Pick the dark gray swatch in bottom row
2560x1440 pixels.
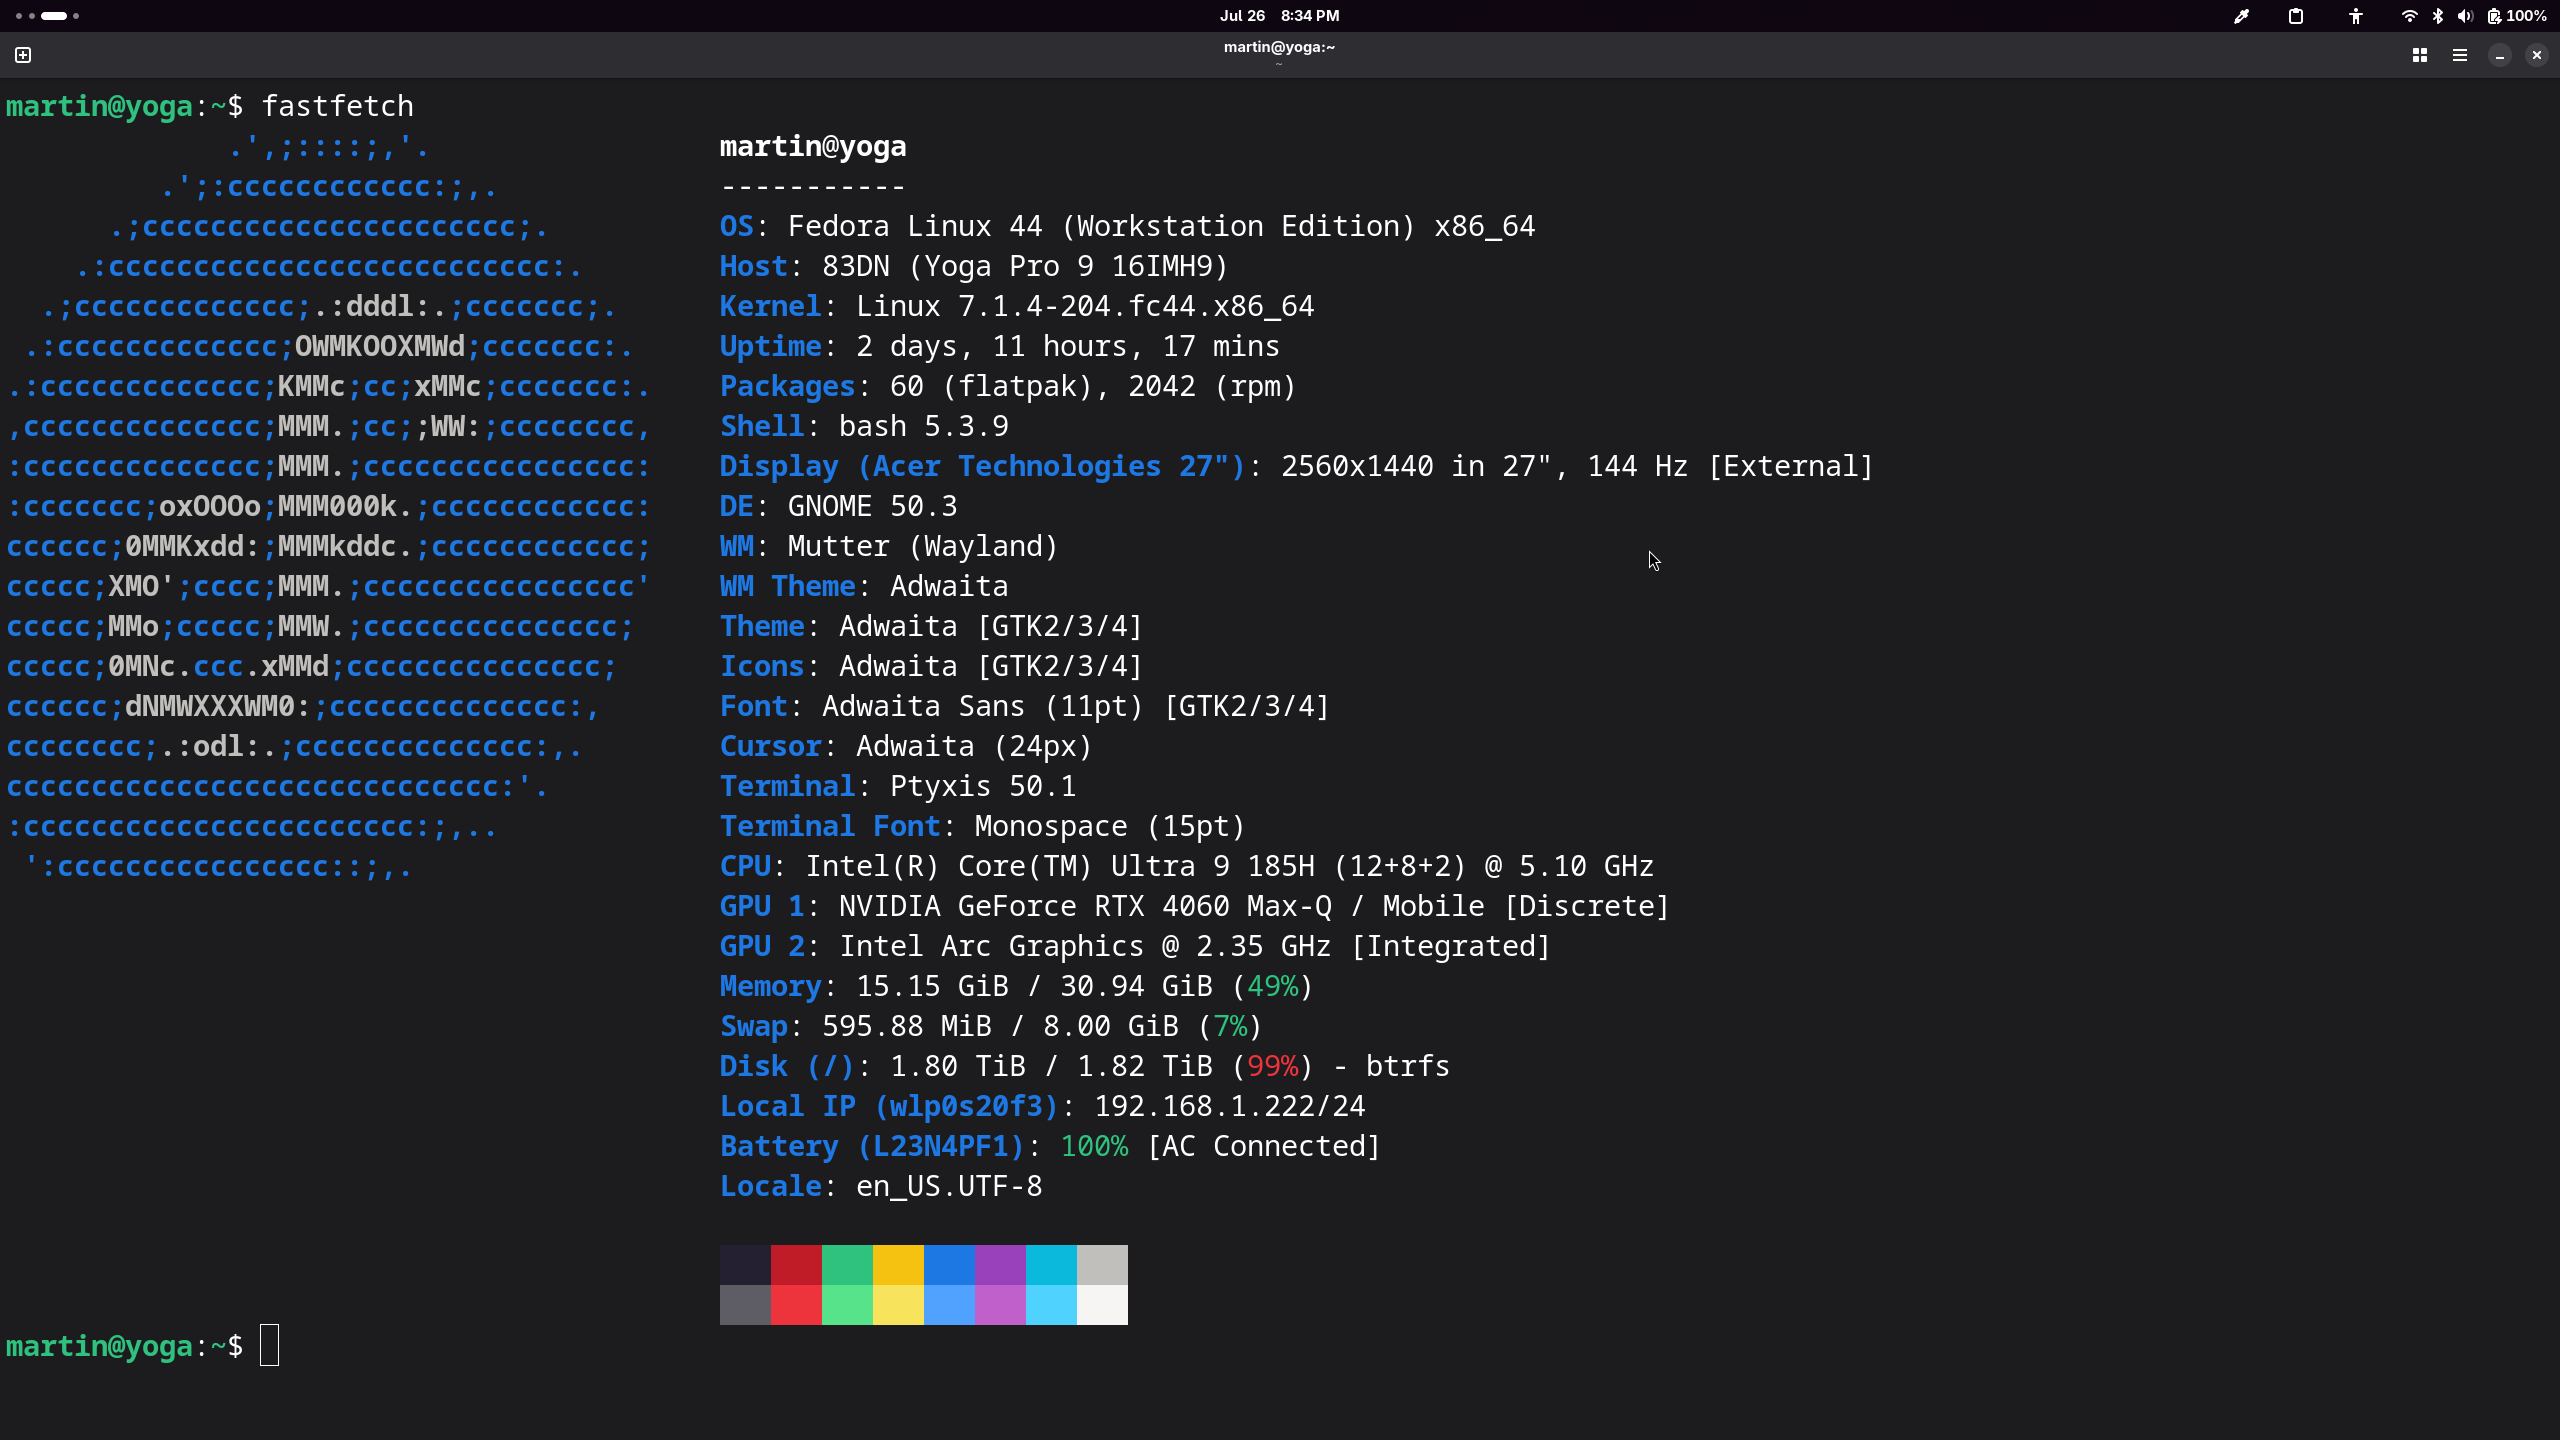click(745, 1305)
